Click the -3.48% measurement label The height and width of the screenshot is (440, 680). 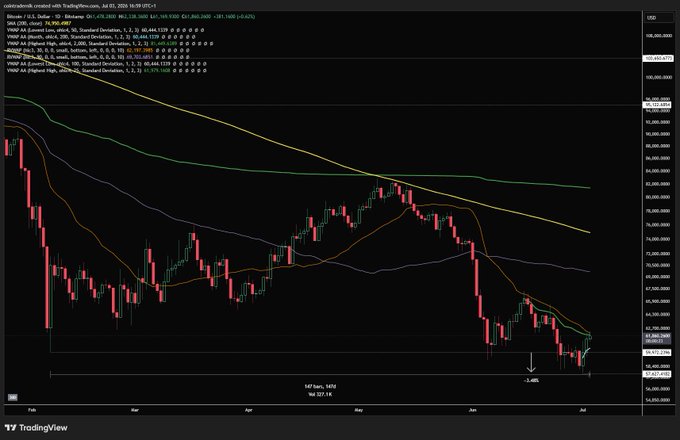[531, 380]
